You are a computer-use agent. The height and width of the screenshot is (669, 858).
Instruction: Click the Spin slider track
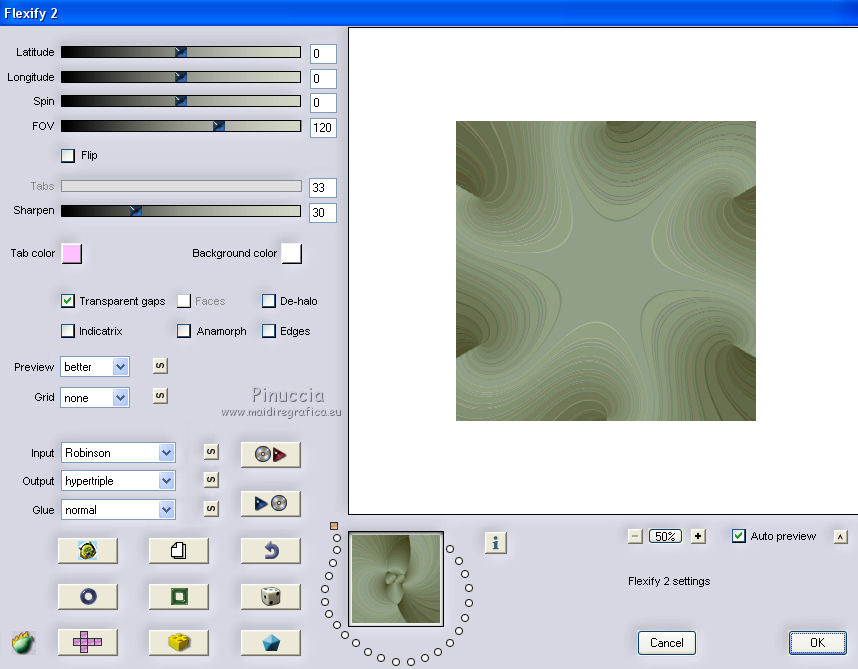click(181, 101)
